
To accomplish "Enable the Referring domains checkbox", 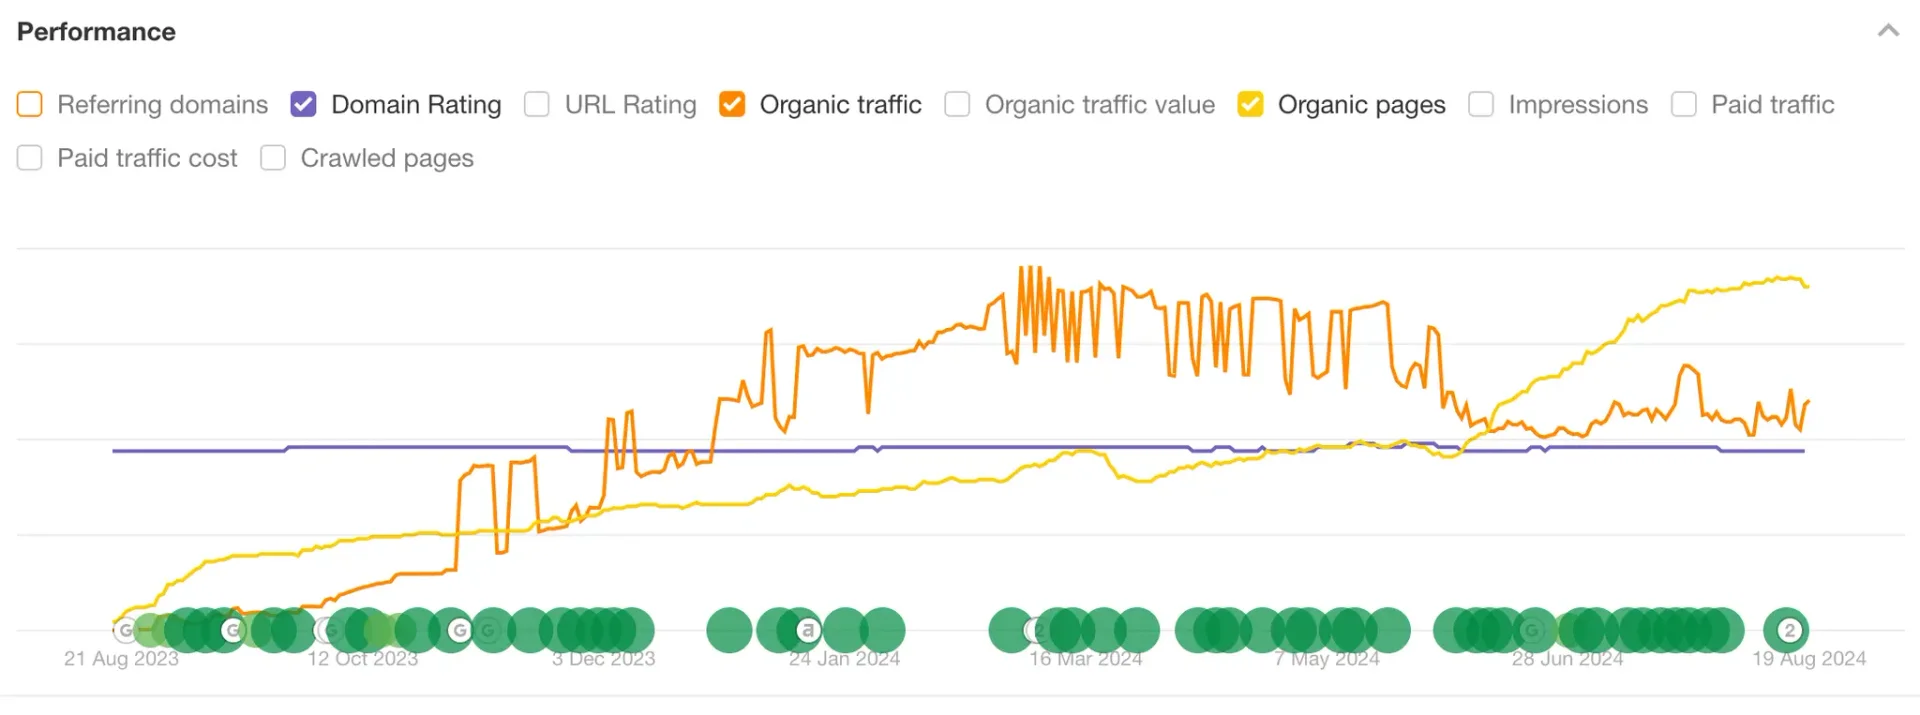I will point(30,104).
